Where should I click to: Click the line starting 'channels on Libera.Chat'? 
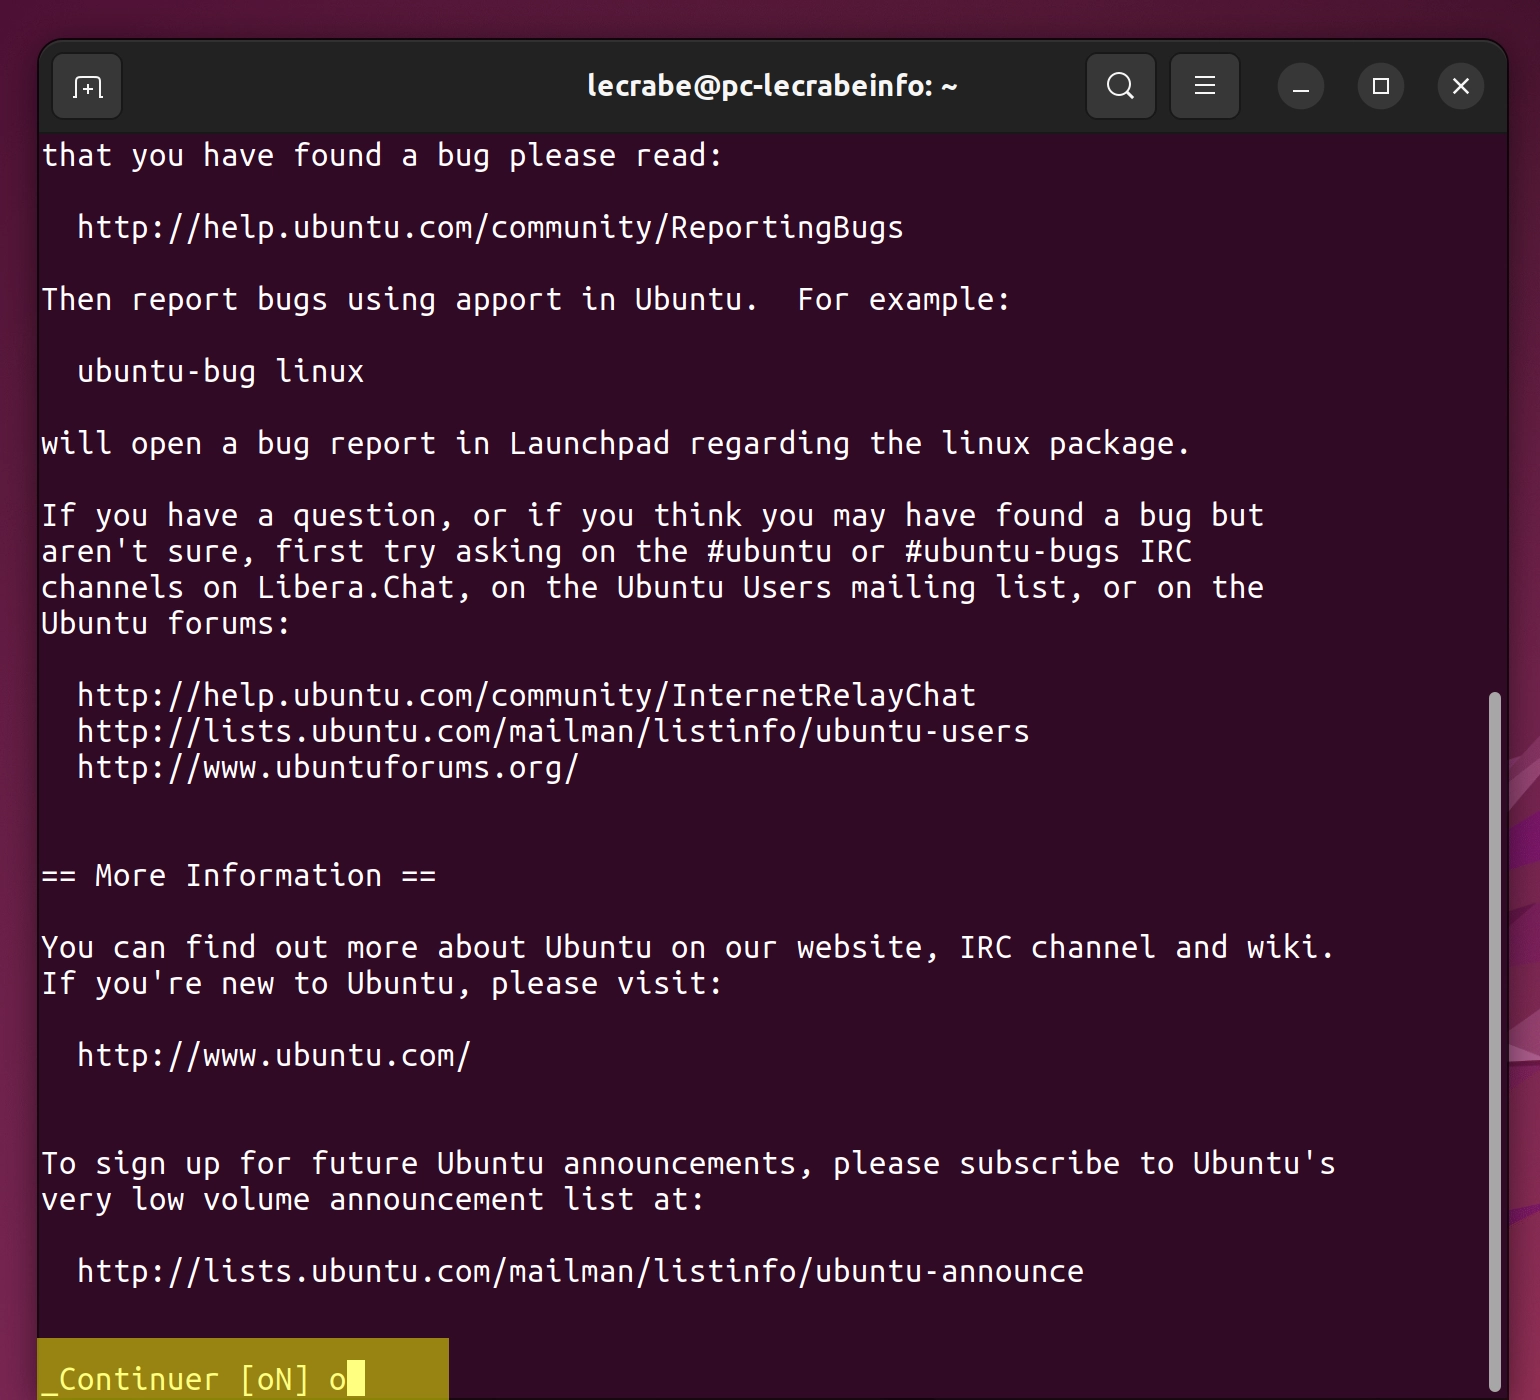click(x=653, y=587)
